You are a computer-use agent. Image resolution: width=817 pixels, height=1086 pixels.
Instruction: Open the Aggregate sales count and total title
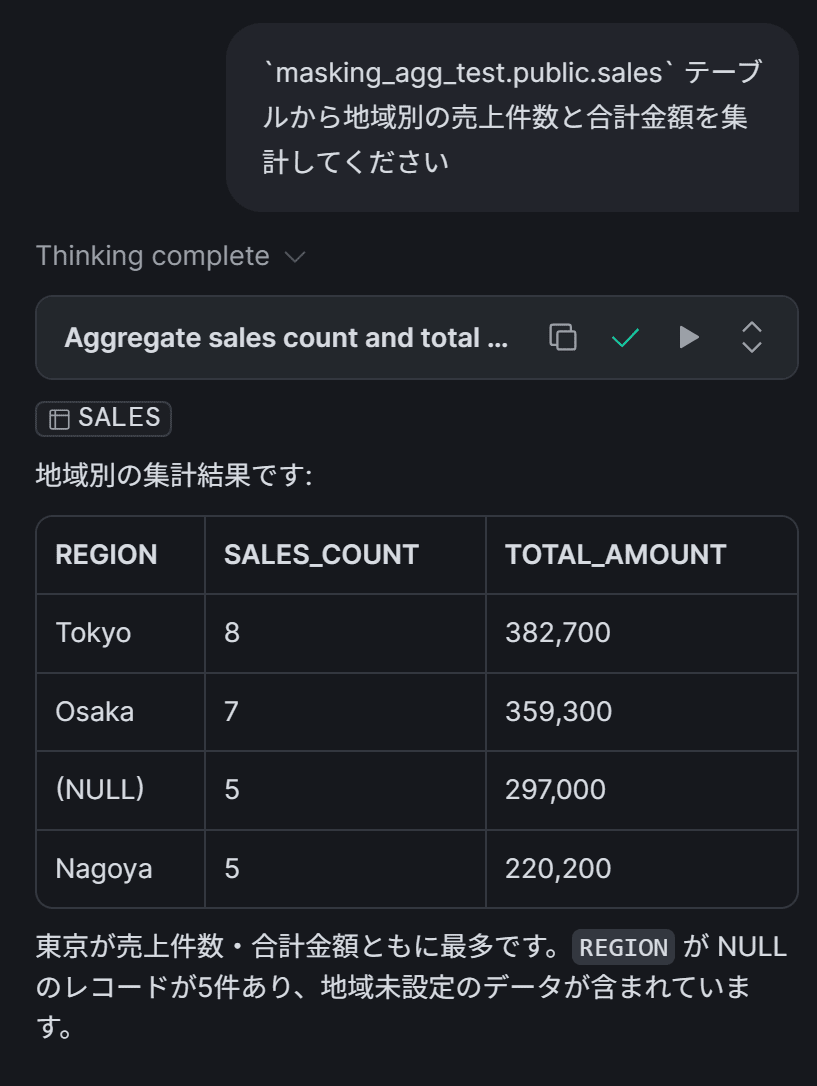pos(286,337)
